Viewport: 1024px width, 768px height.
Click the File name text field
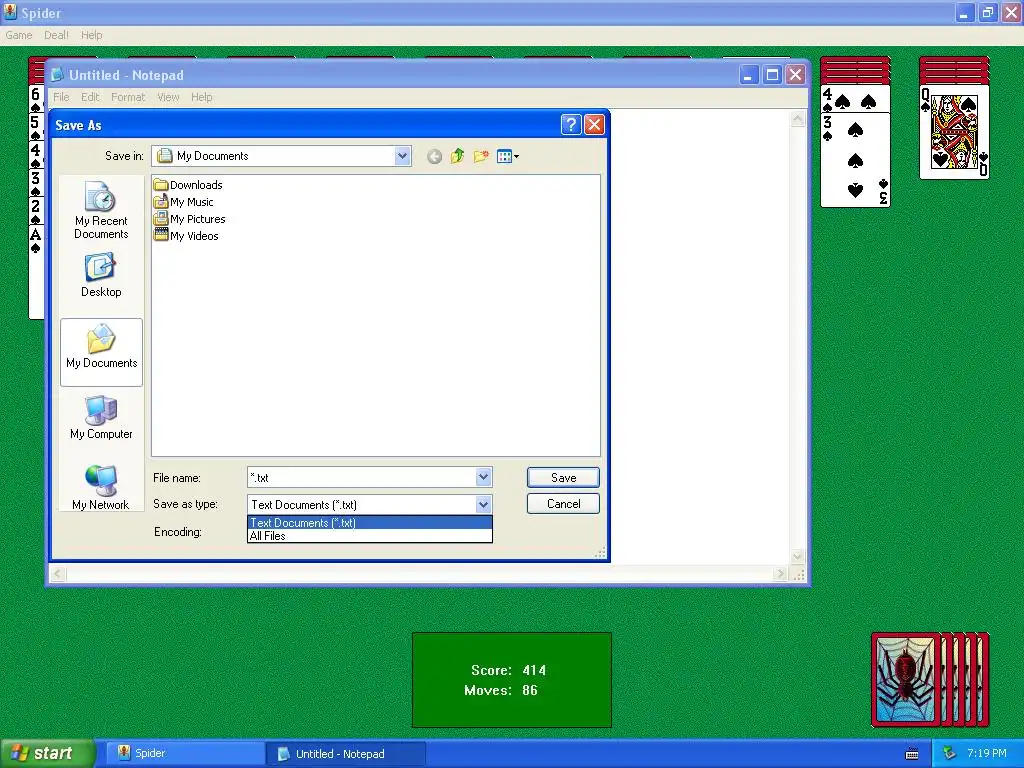click(362, 477)
